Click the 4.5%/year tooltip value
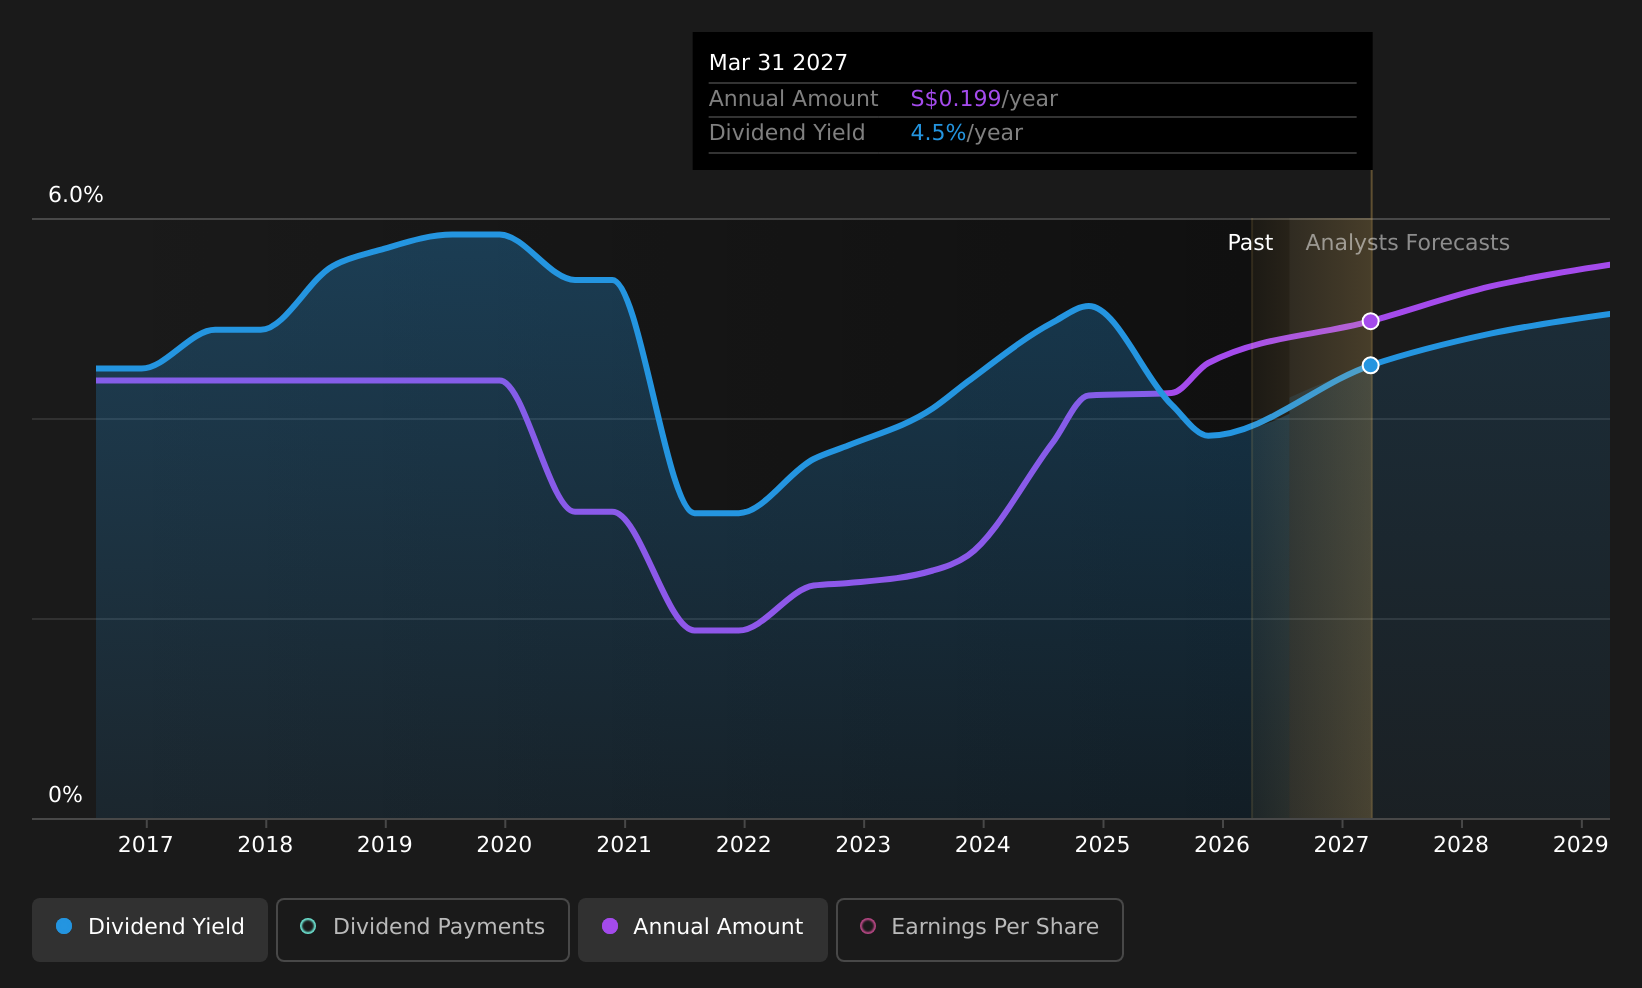This screenshot has height=988, width=1642. 966,133
